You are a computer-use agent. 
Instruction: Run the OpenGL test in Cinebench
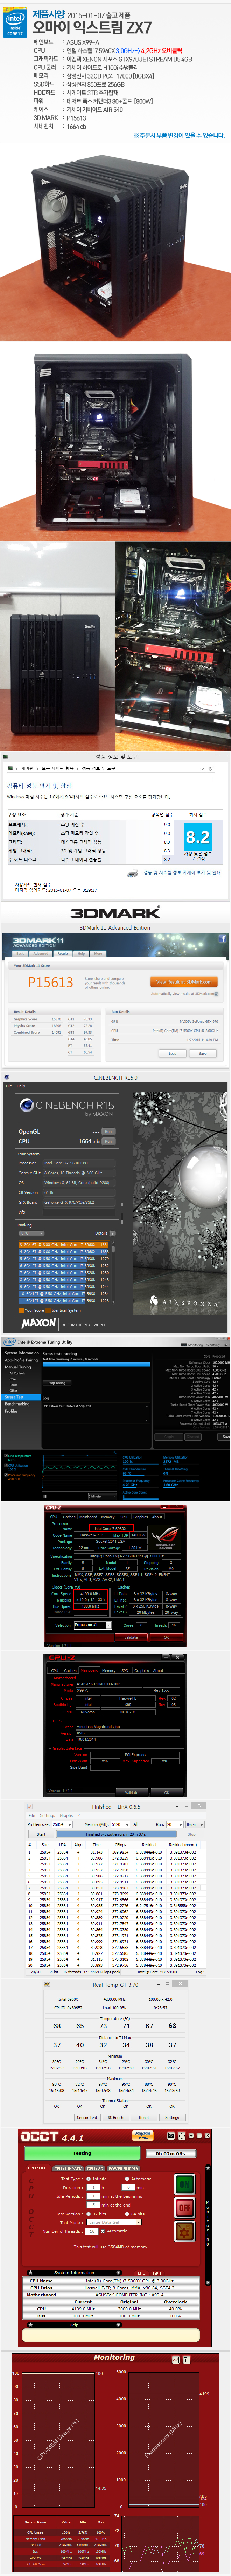(x=108, y=1131)
